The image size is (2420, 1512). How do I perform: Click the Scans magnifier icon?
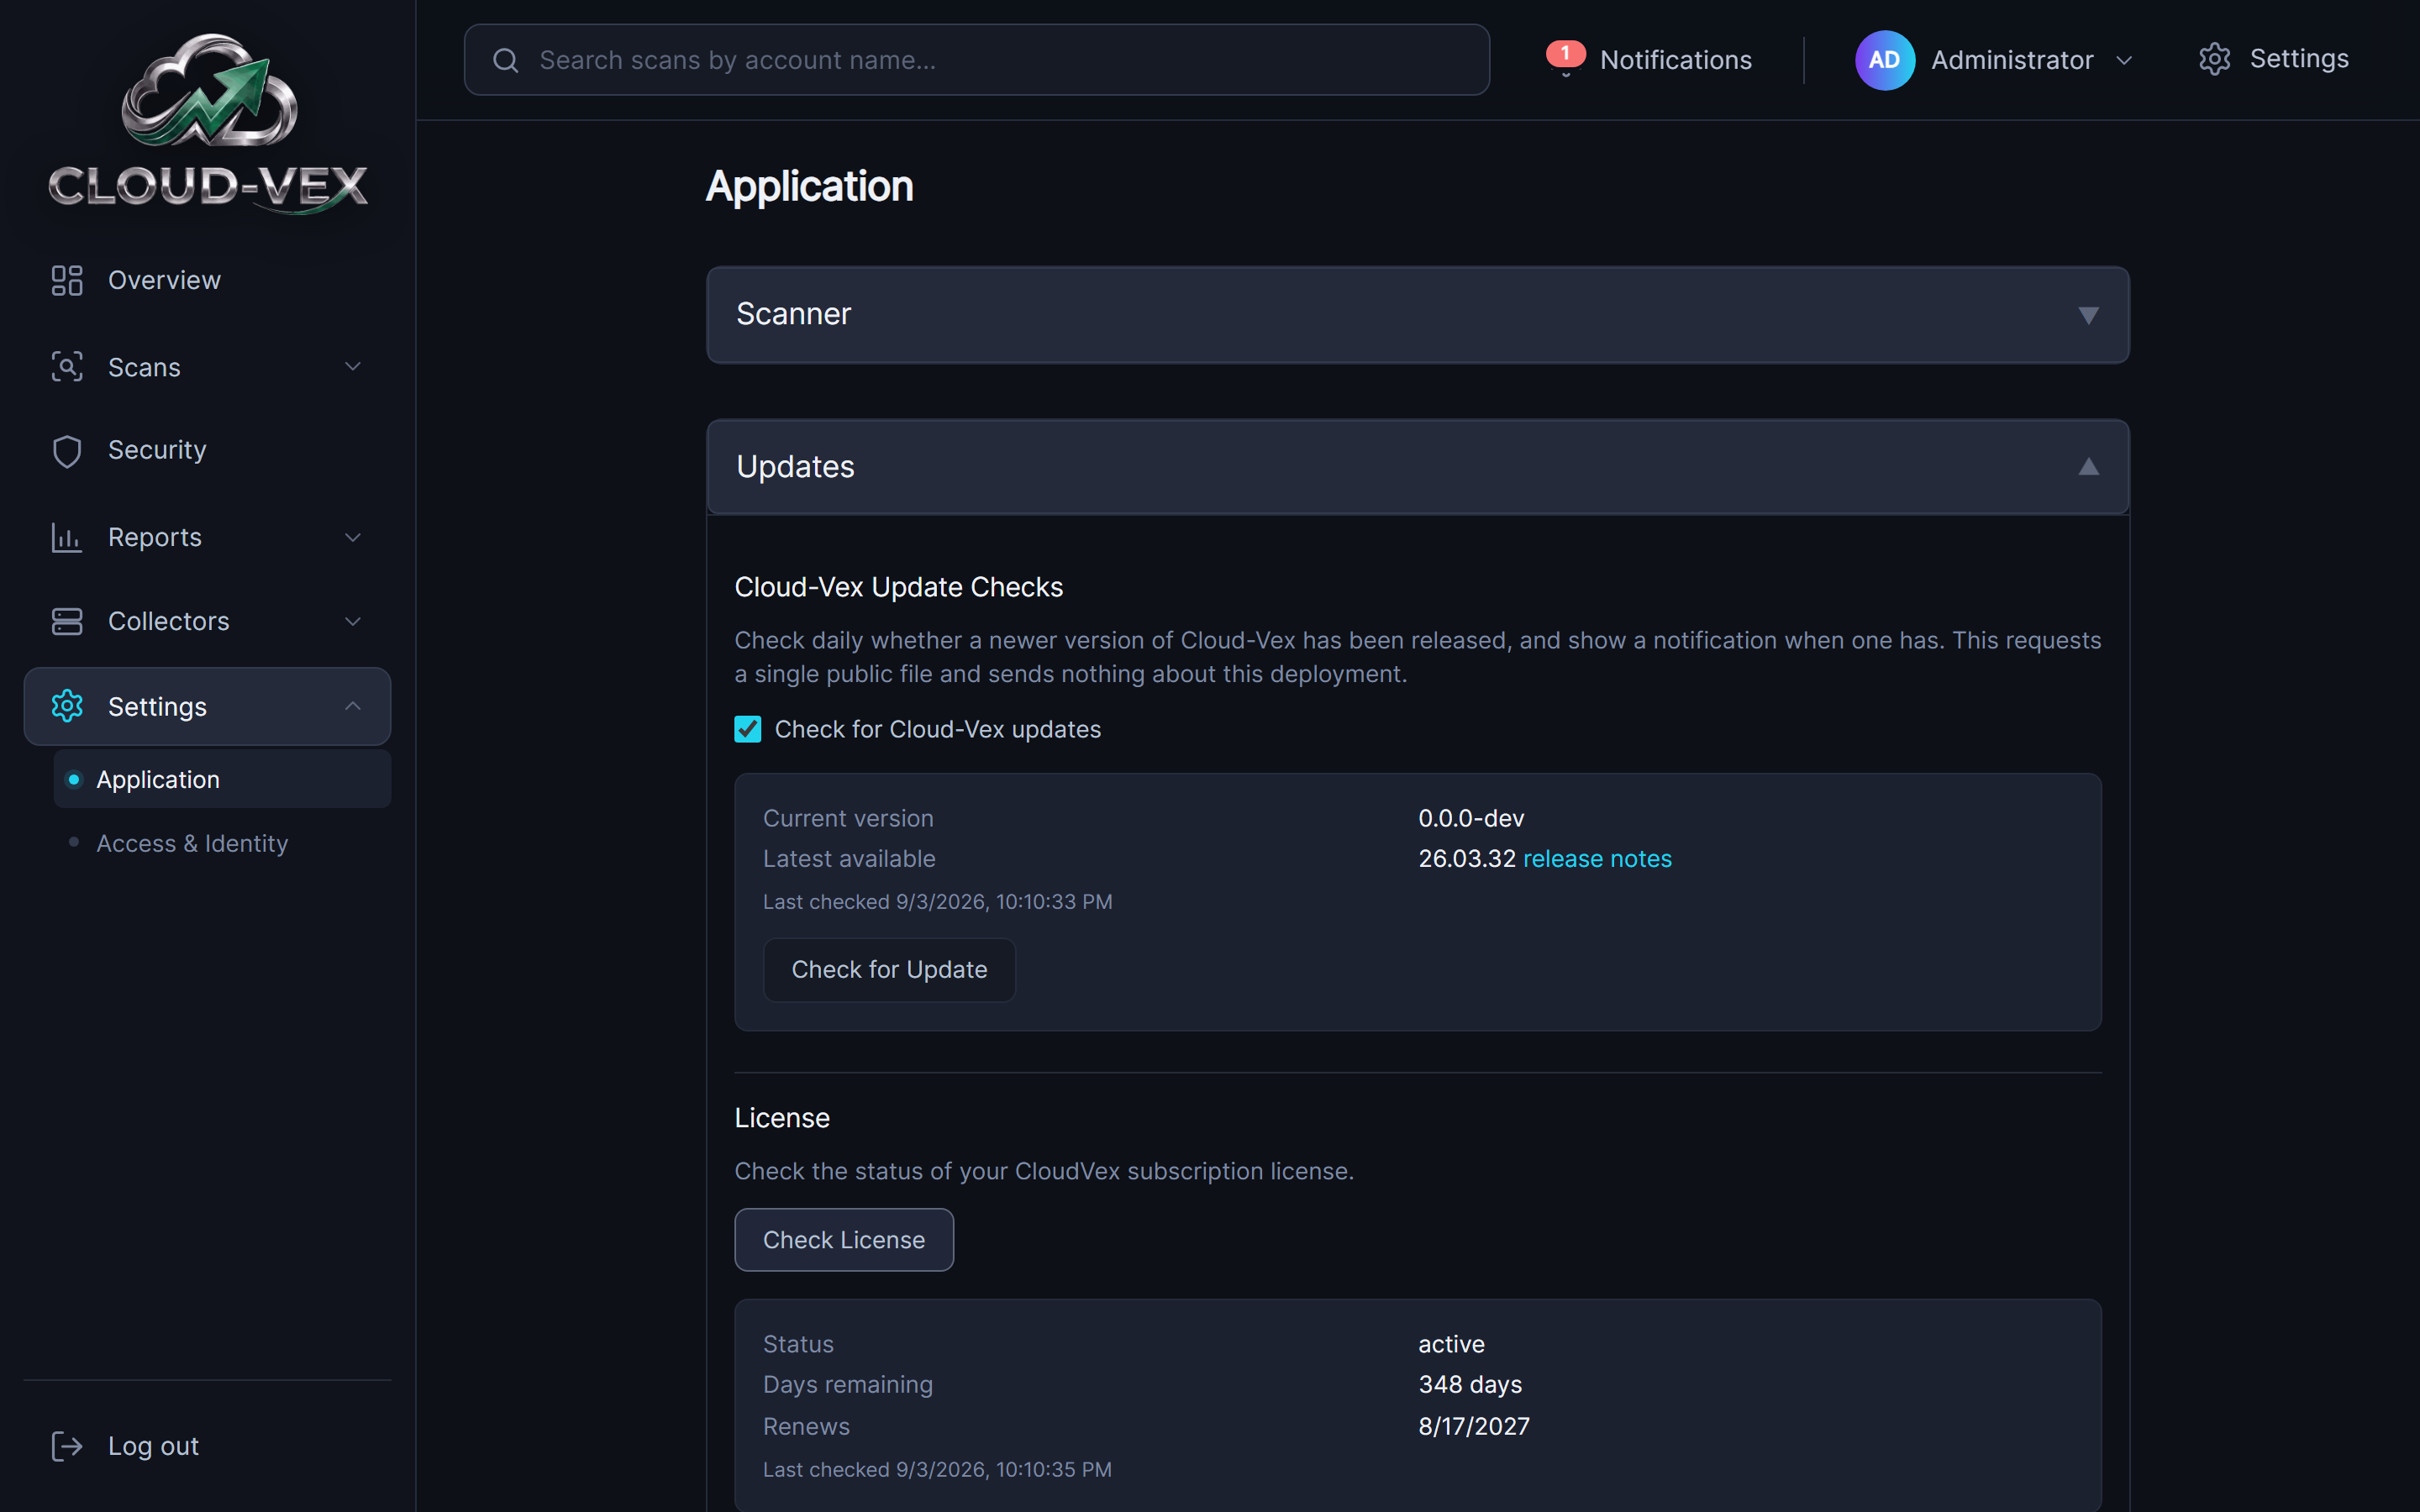pyautogui.click(x=67, y=367)
